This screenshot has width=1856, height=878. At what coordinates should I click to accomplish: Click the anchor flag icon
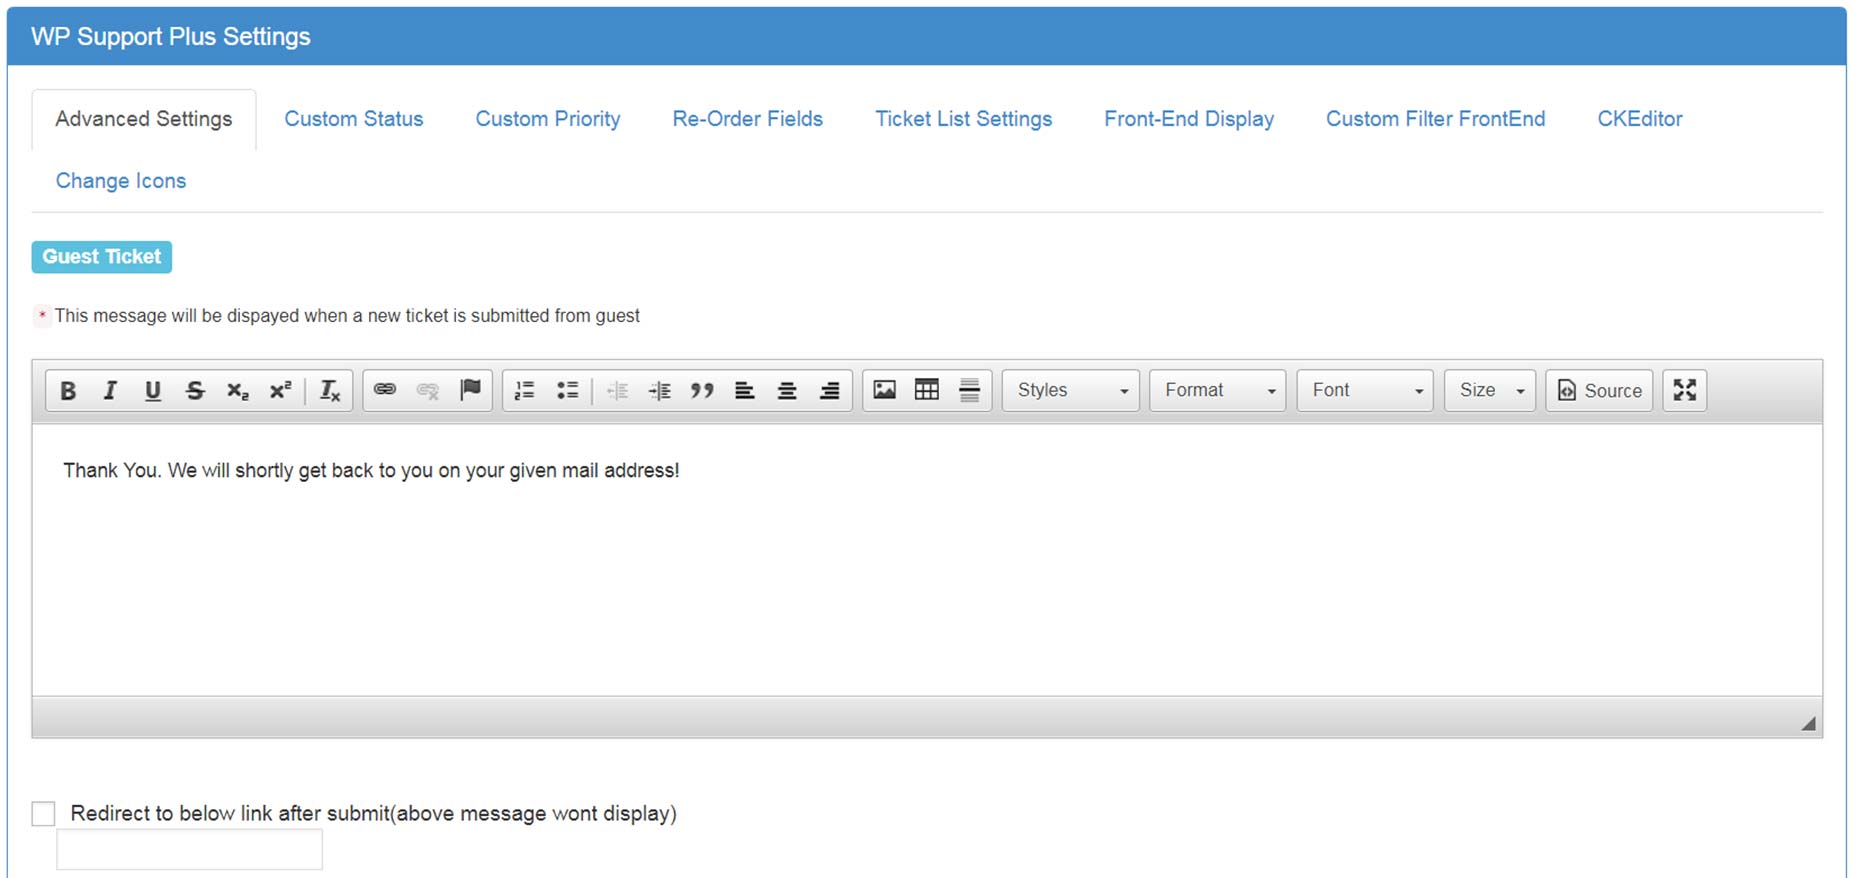[x=470, y=390]
